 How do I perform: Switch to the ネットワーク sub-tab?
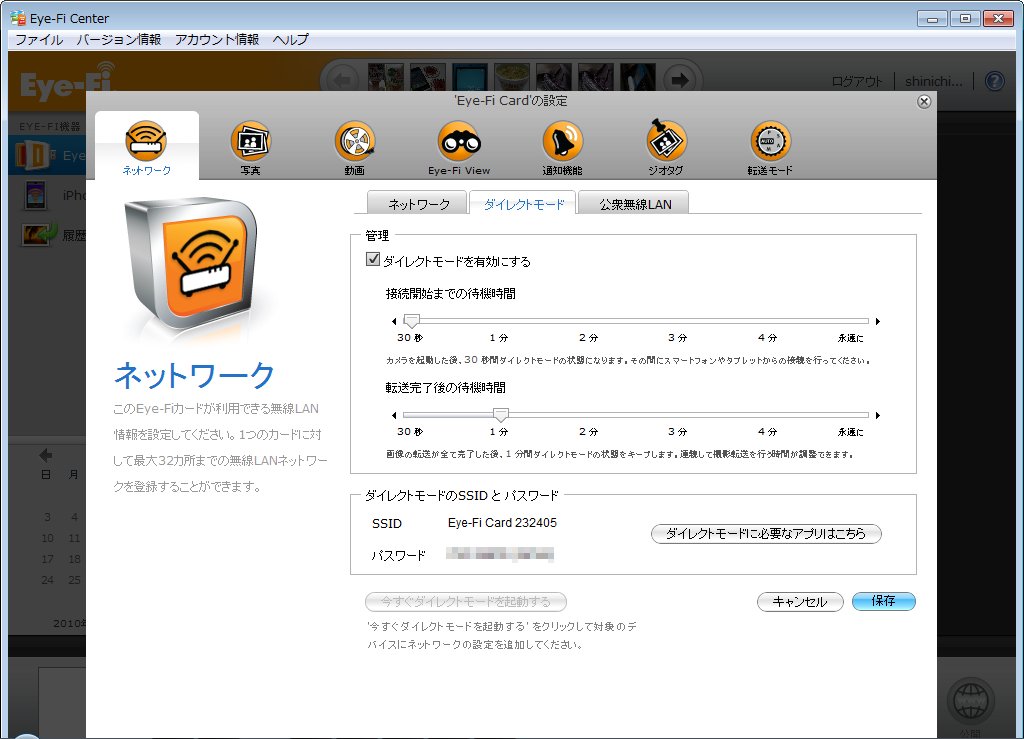pyautogui.click(x=417, y=203)
